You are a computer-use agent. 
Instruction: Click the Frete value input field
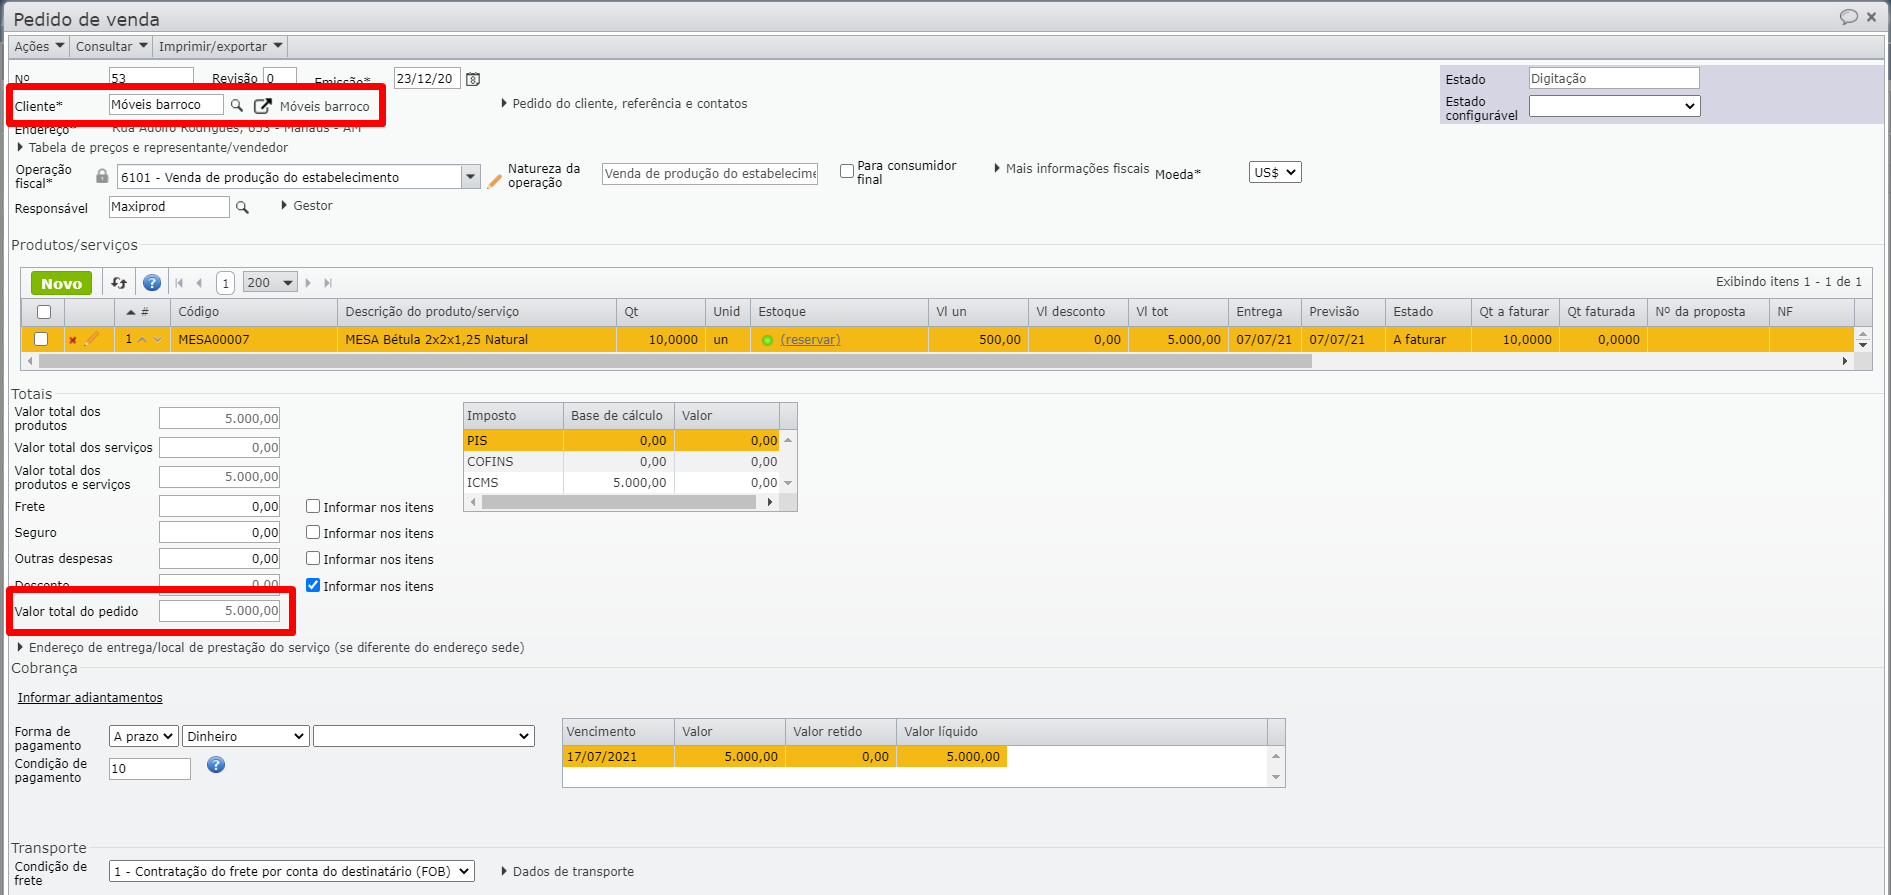tap(219, 506)
